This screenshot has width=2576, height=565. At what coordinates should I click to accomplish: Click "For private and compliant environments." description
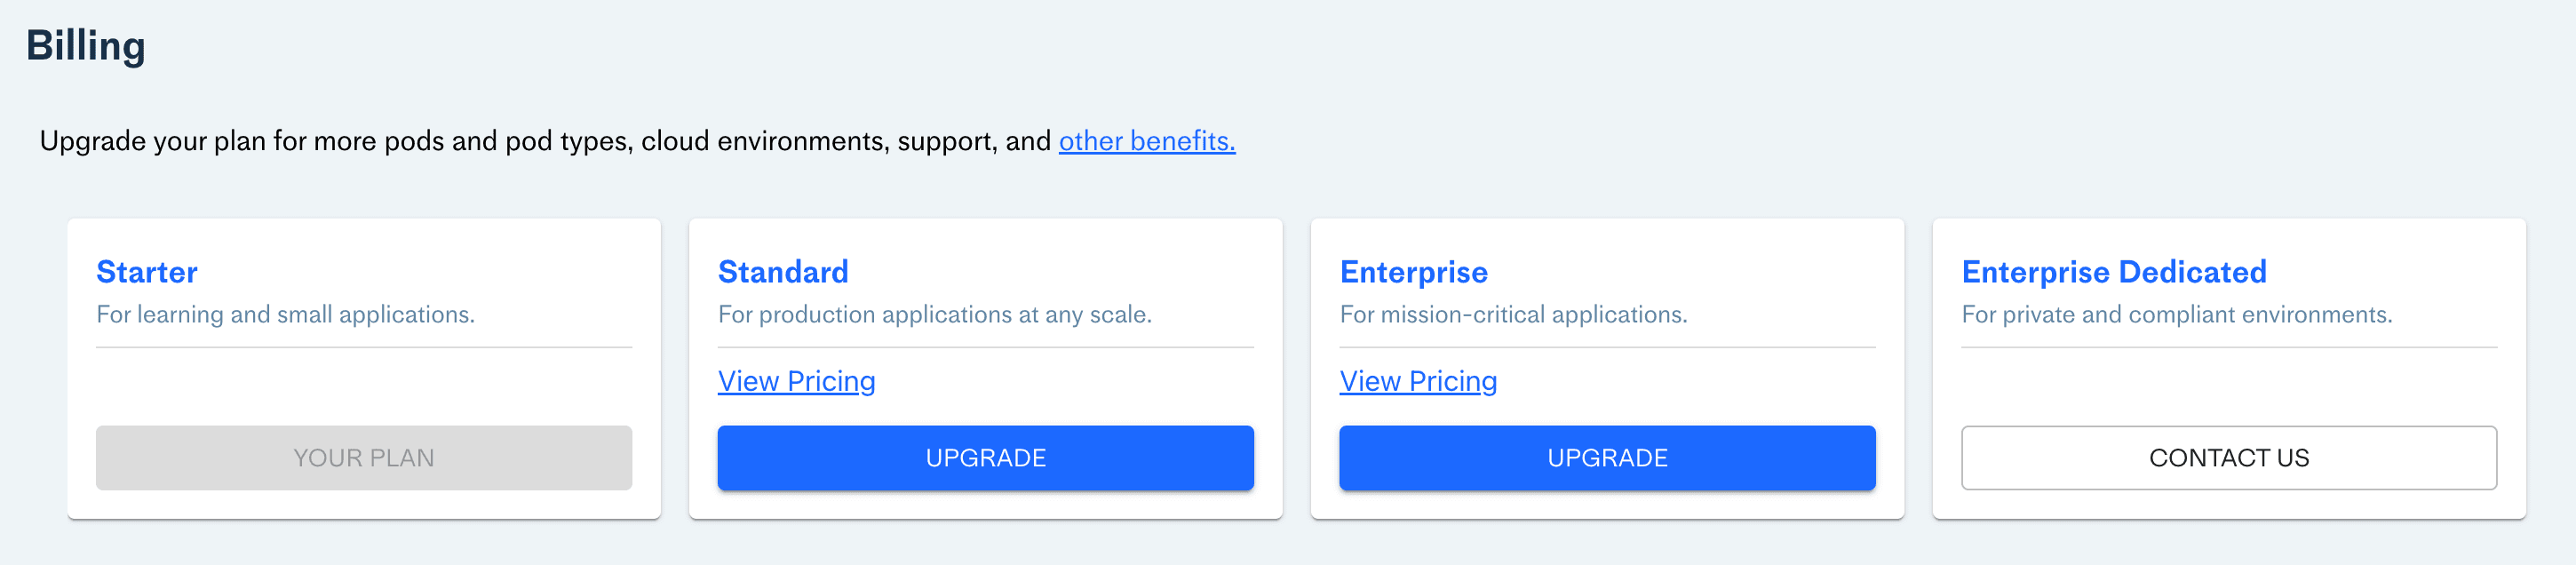coord(2176,315)
